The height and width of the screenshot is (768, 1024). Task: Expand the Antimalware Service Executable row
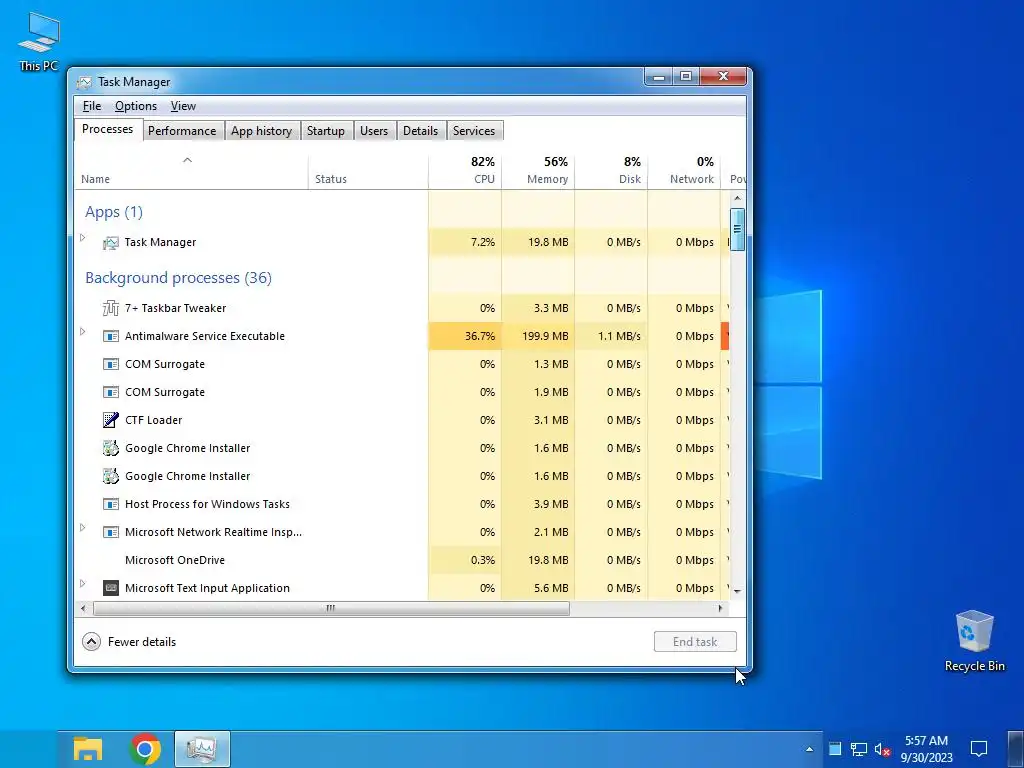pos(83,332)
